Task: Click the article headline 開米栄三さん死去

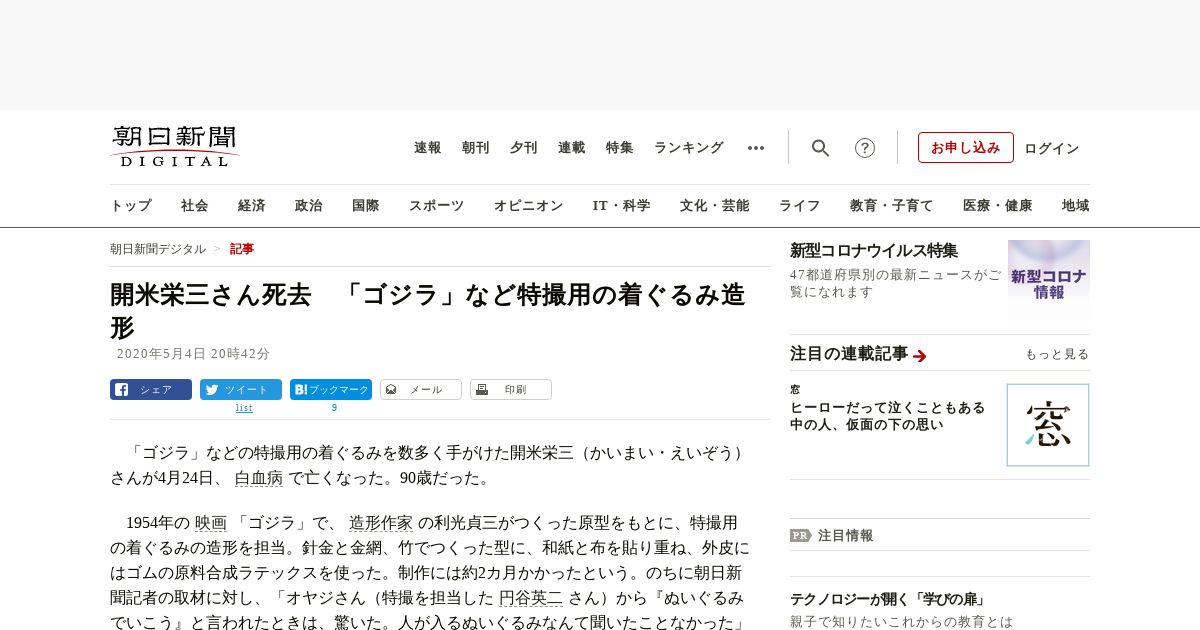Action: pos(428,311)
